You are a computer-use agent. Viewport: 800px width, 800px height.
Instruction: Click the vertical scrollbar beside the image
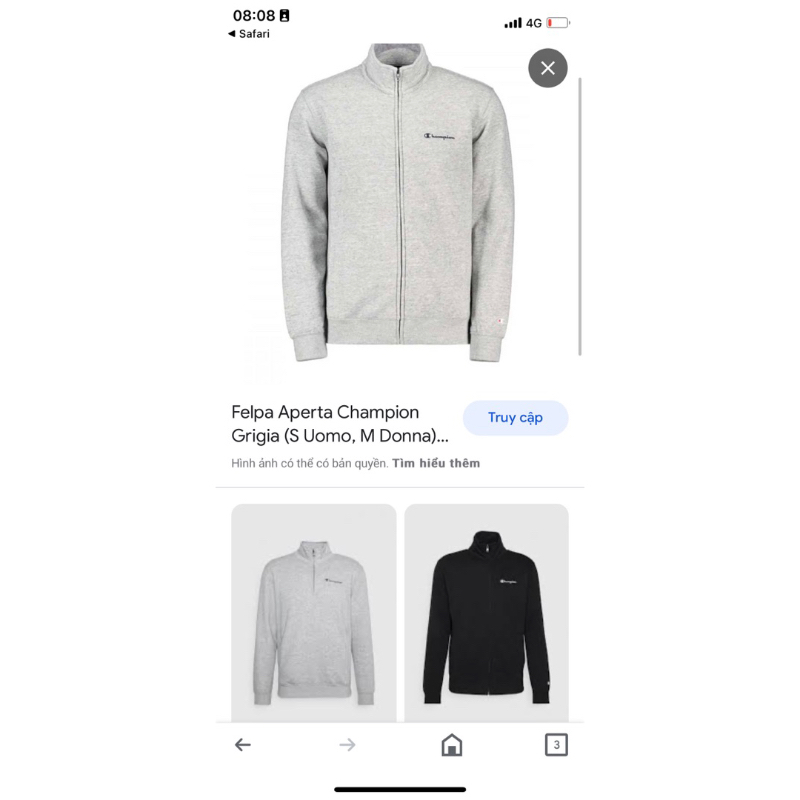(x=580, y=216)
